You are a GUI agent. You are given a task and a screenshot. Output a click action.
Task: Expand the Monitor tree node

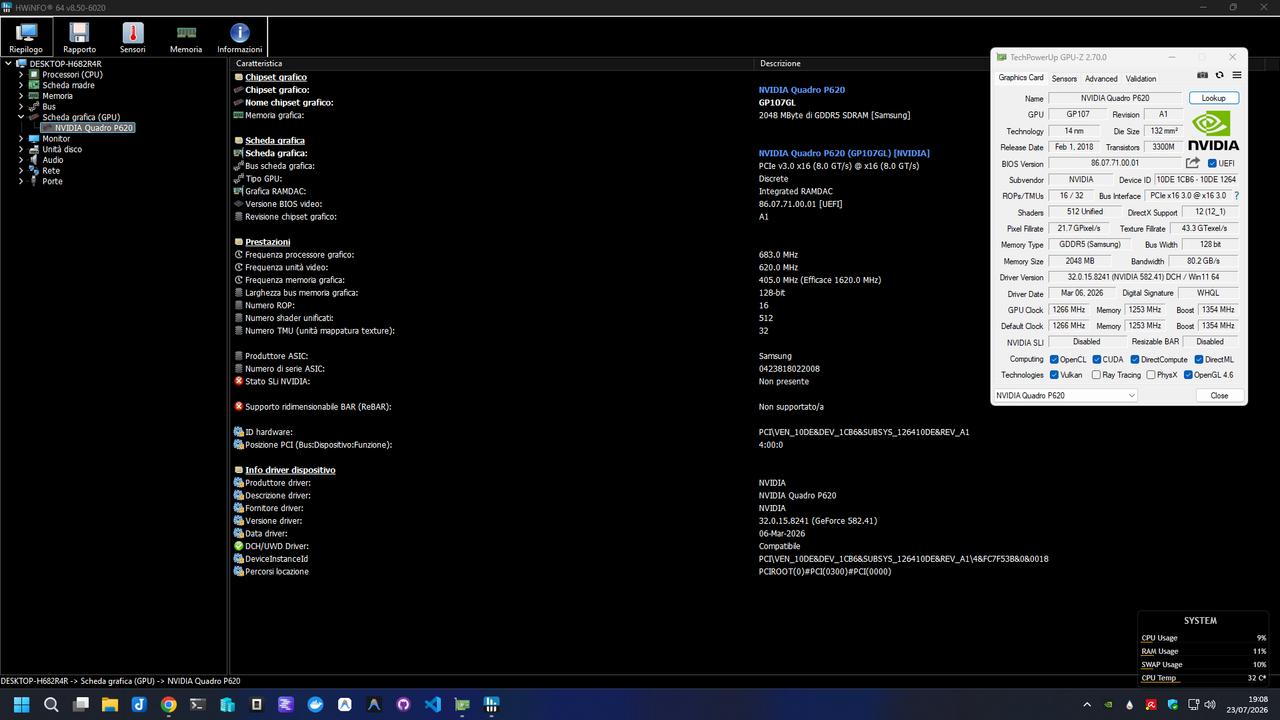(21, 139)
